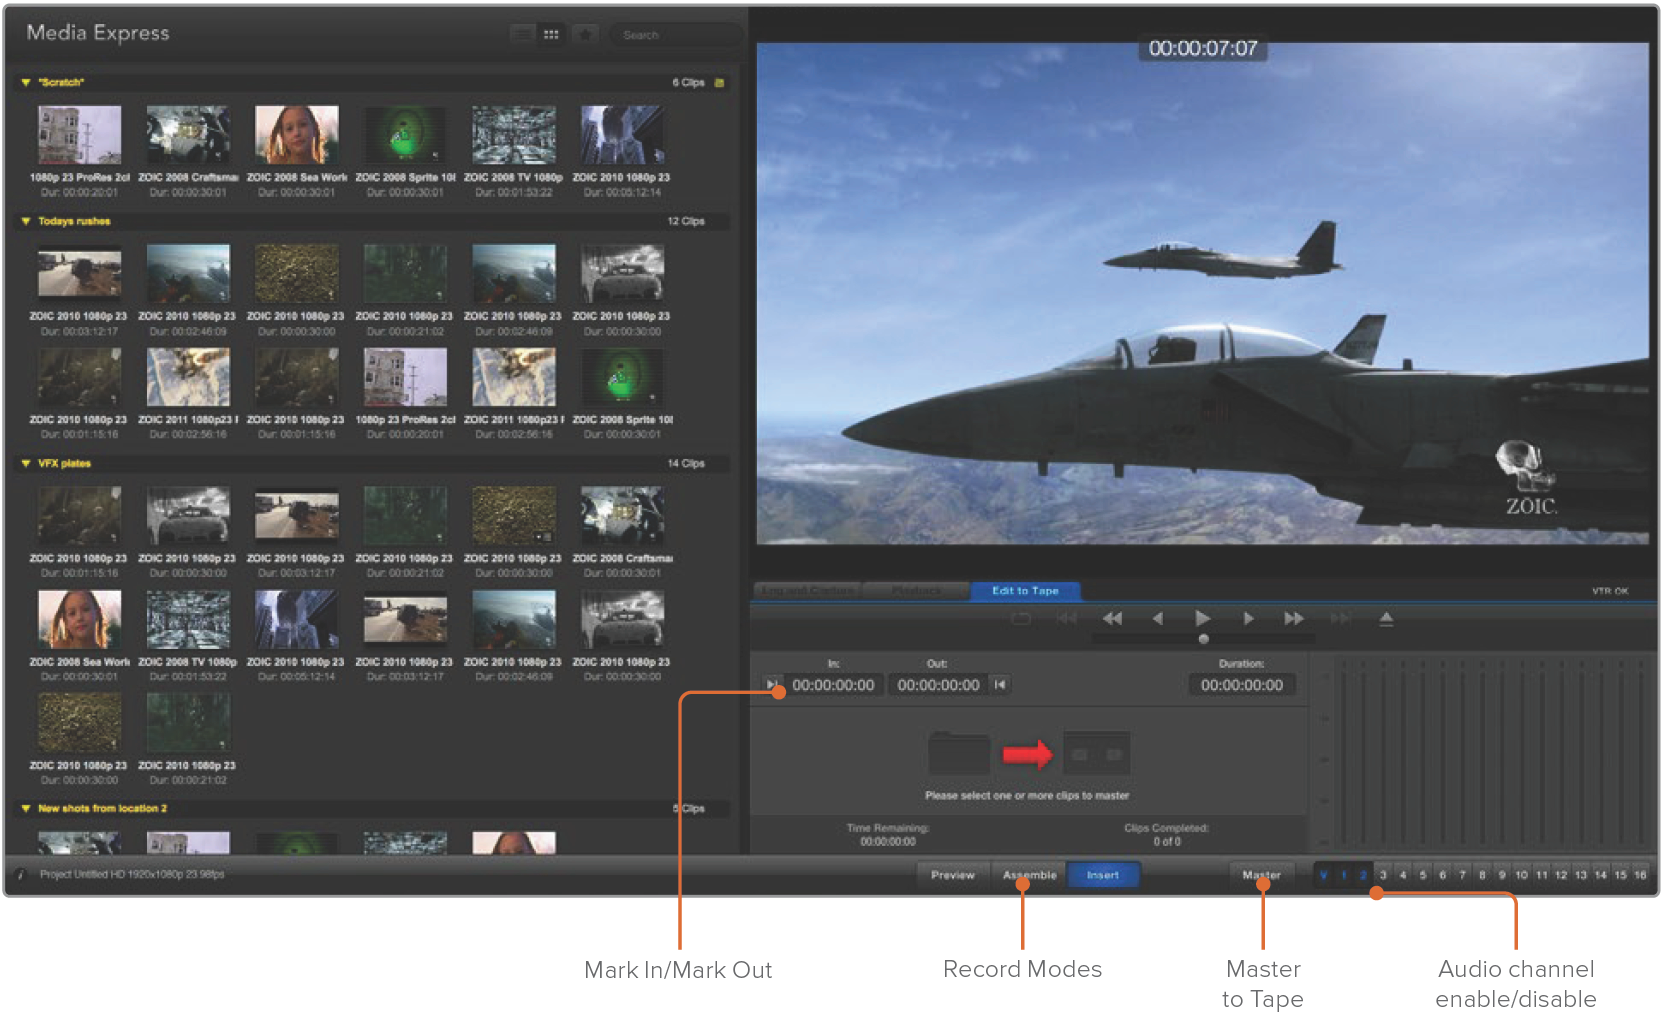The image size is (1663, 1014).
Task: Toggle the video channel V button
Action: (1323, 875)
